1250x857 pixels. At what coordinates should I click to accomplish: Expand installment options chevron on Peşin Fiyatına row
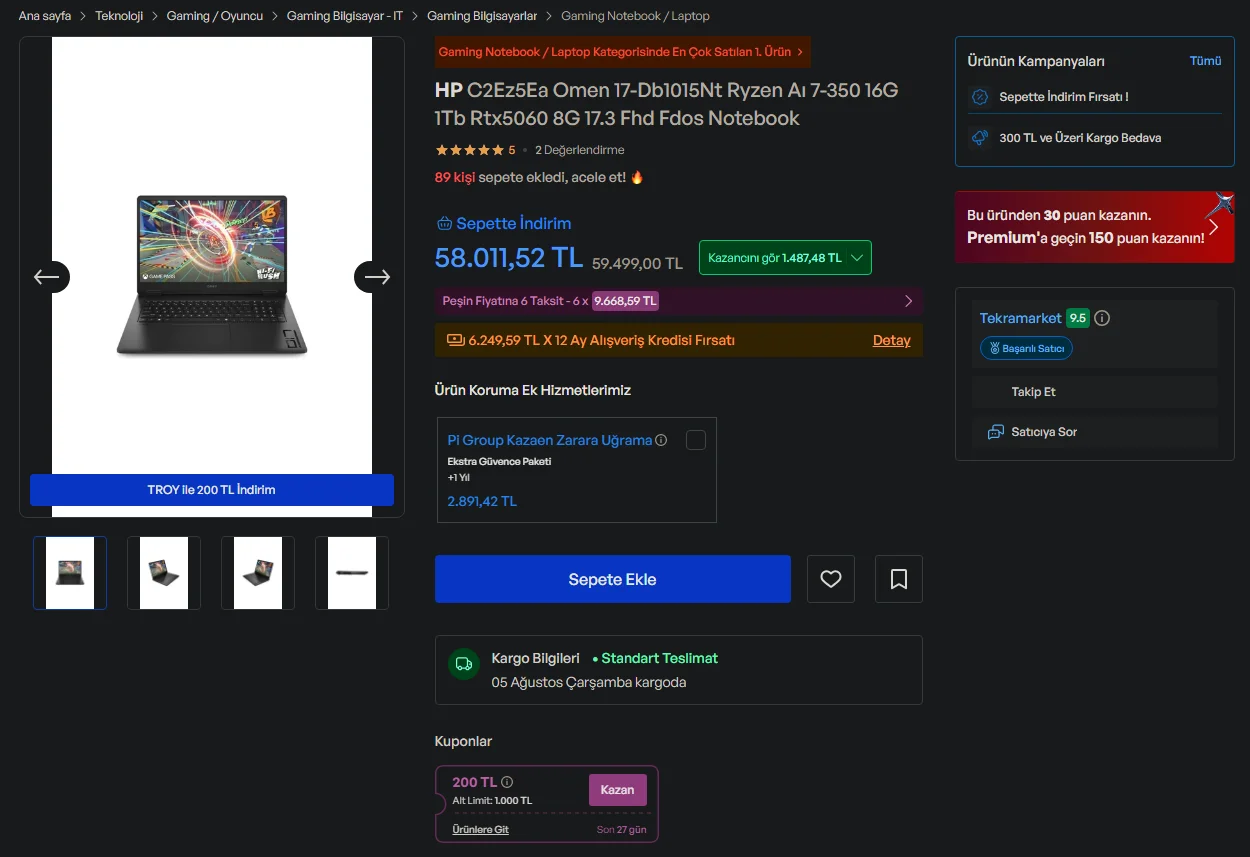[908, 301]
